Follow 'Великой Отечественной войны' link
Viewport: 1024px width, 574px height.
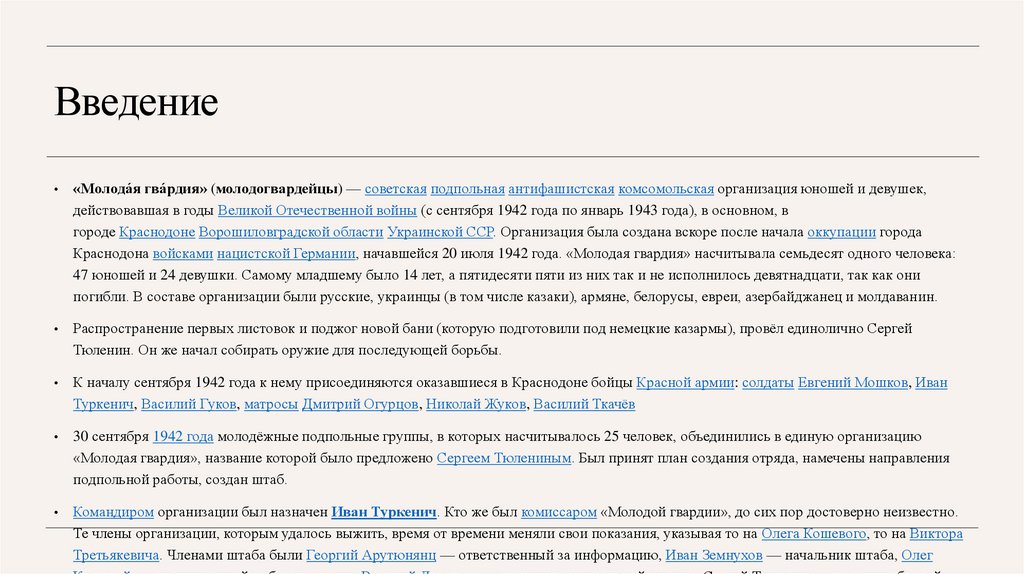coord(317,210)
